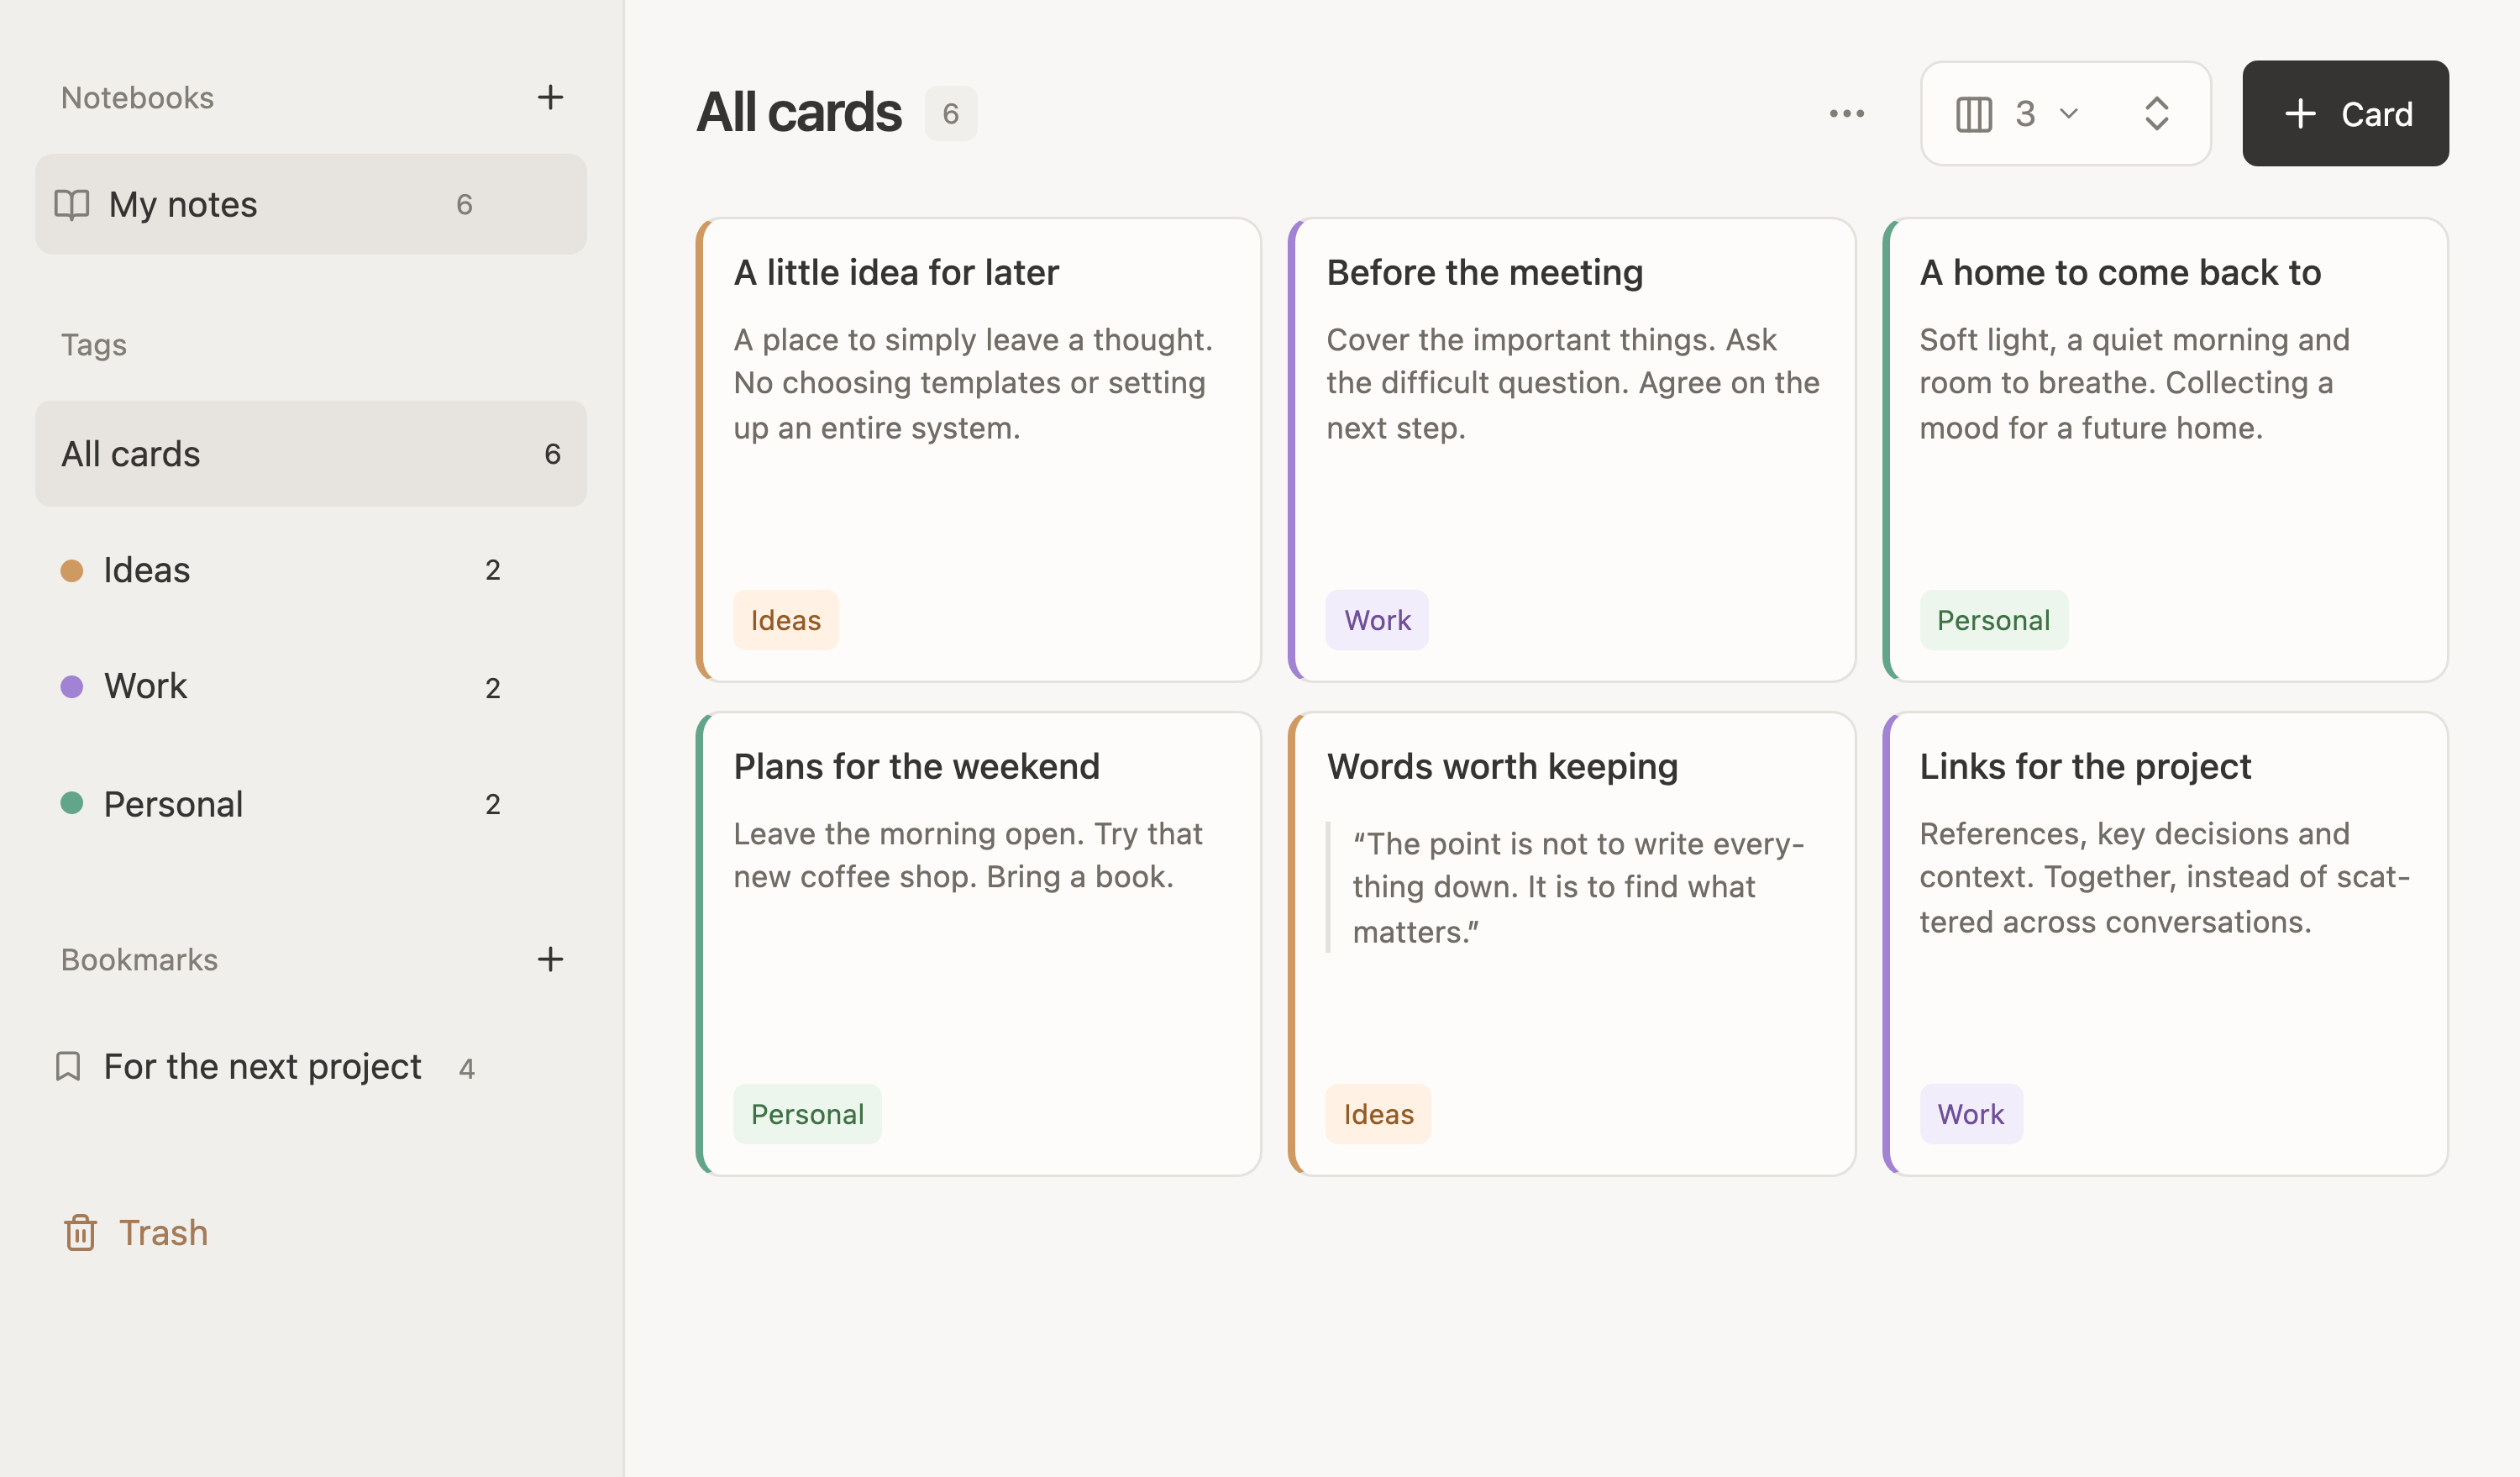Open the Before the meeting card
The height and width of the screenshot is (1477, 2520).
[x=1572, y=450]
